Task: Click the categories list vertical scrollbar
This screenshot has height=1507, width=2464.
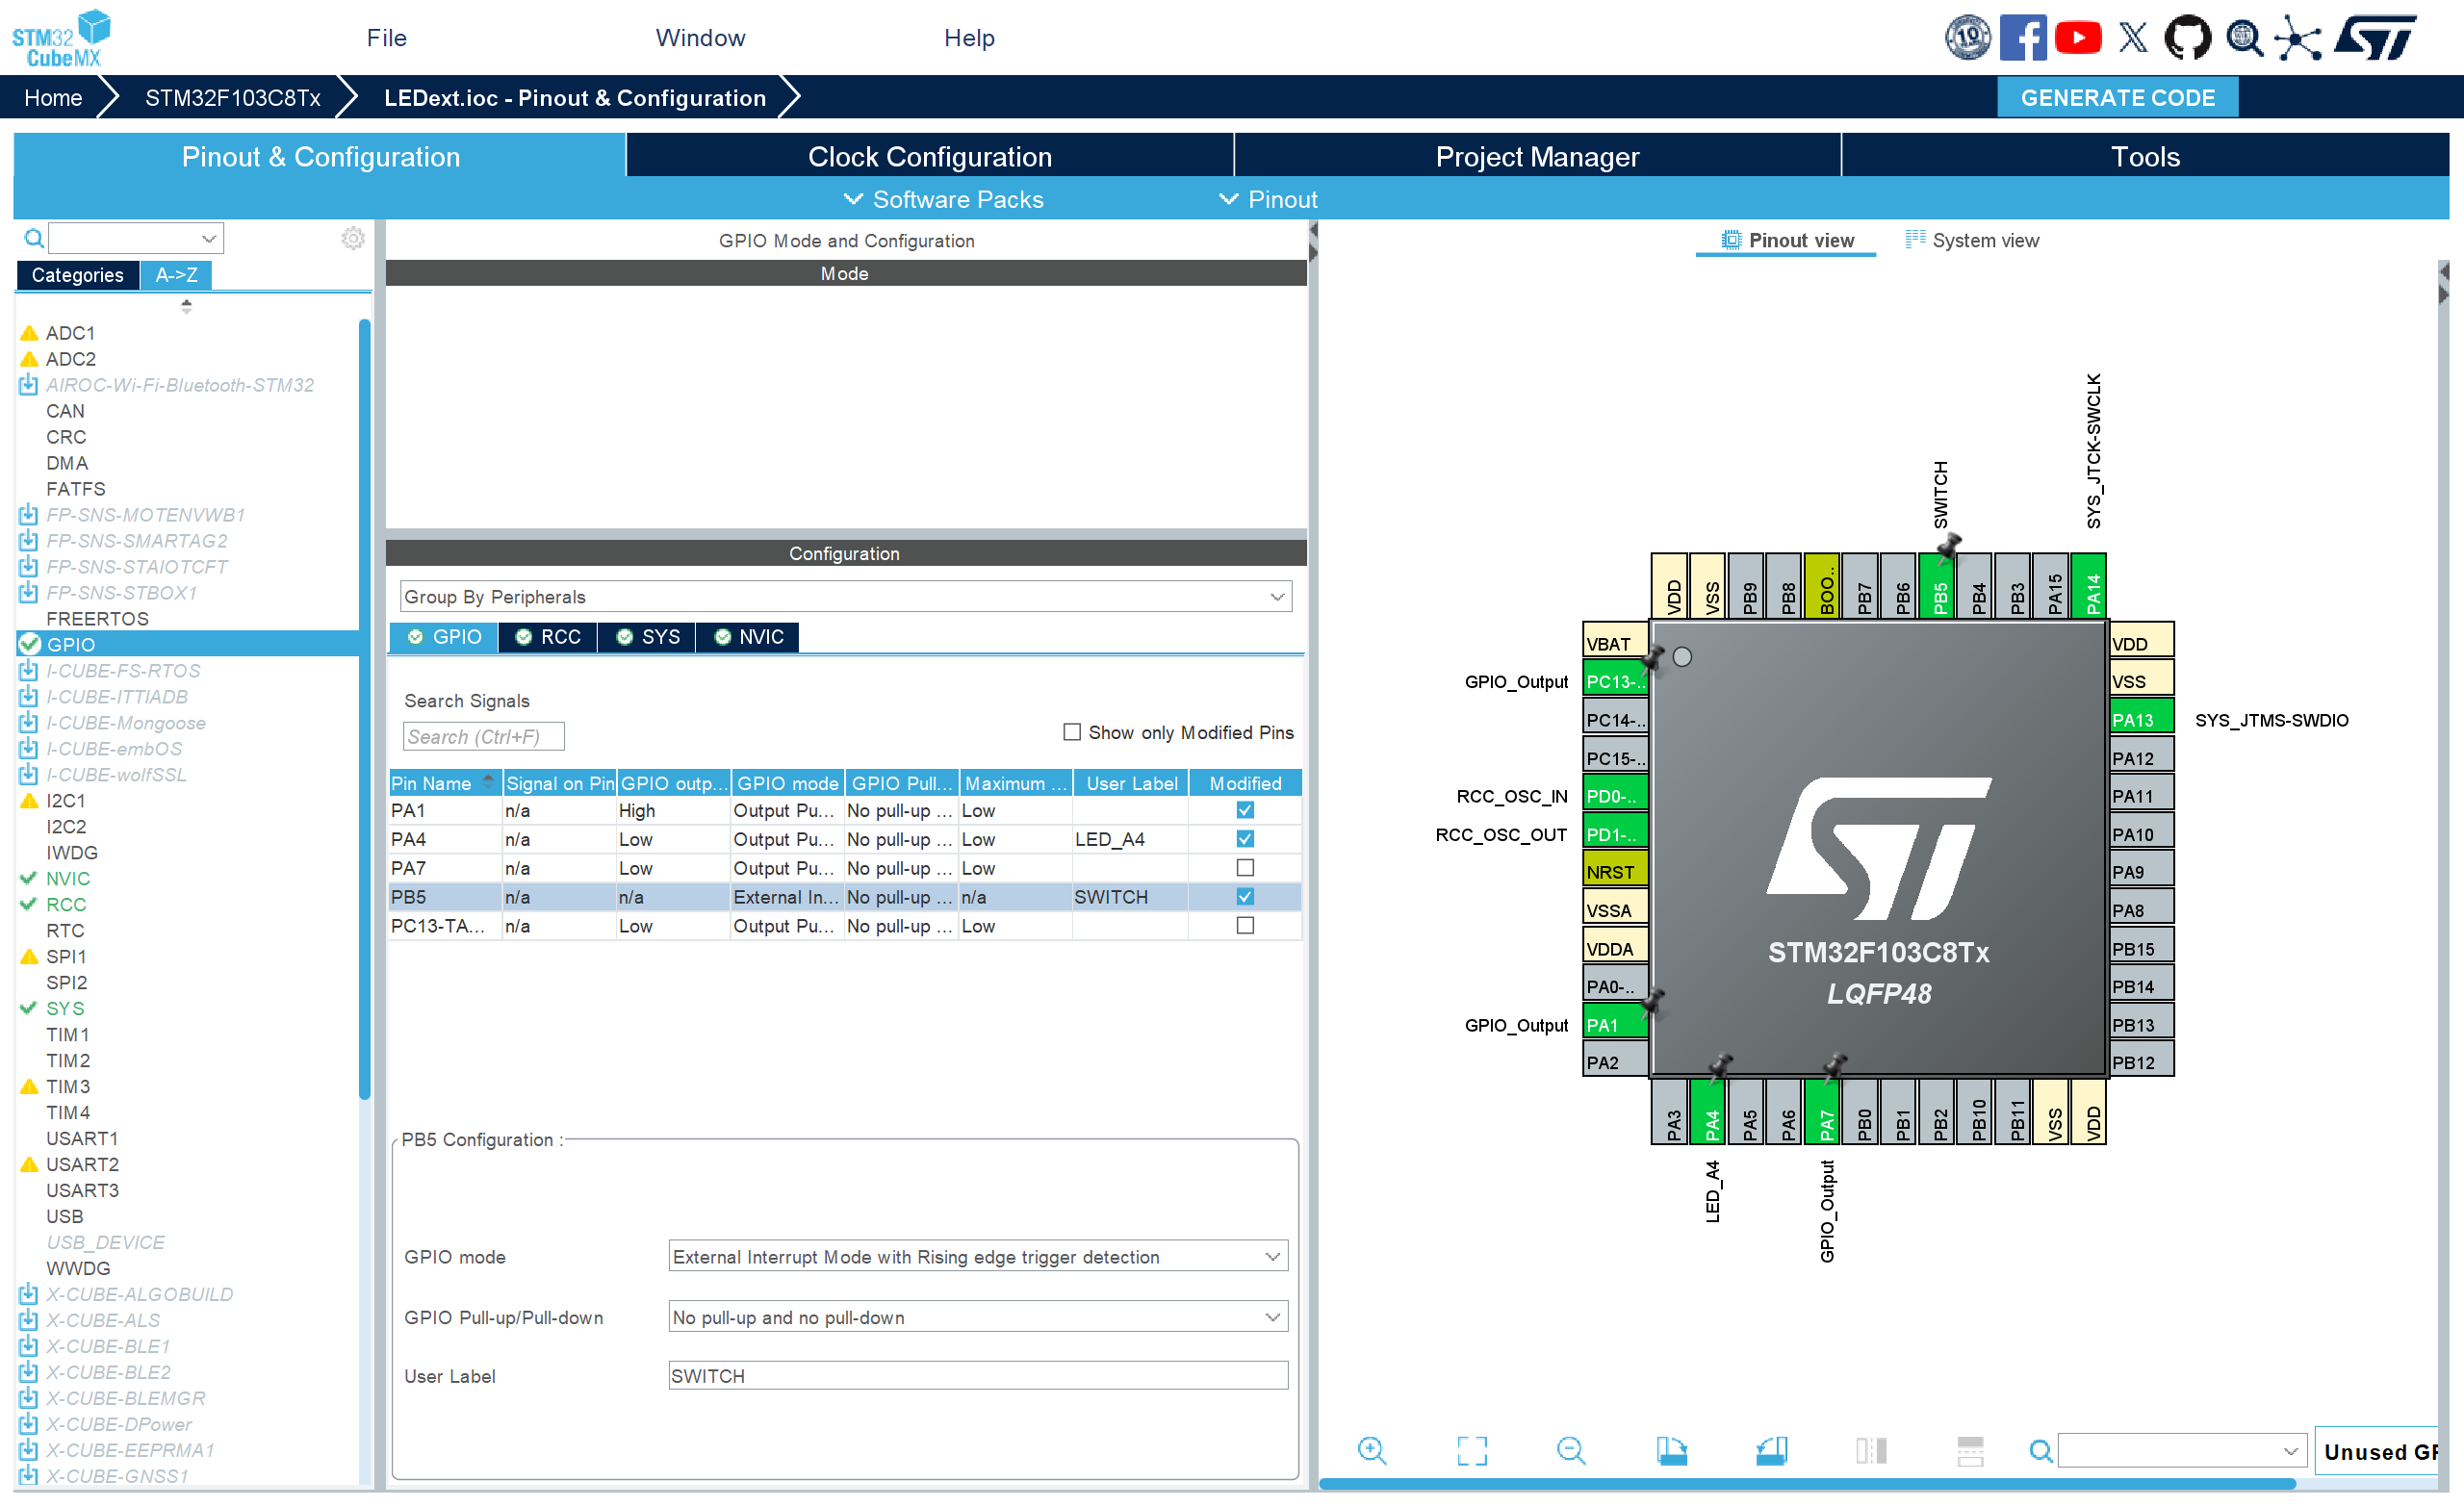Action: click(365, 709)
